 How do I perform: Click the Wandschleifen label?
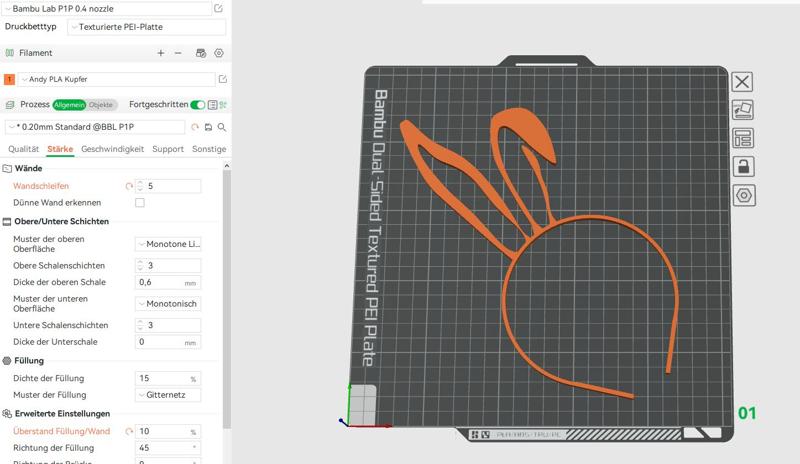41,186
